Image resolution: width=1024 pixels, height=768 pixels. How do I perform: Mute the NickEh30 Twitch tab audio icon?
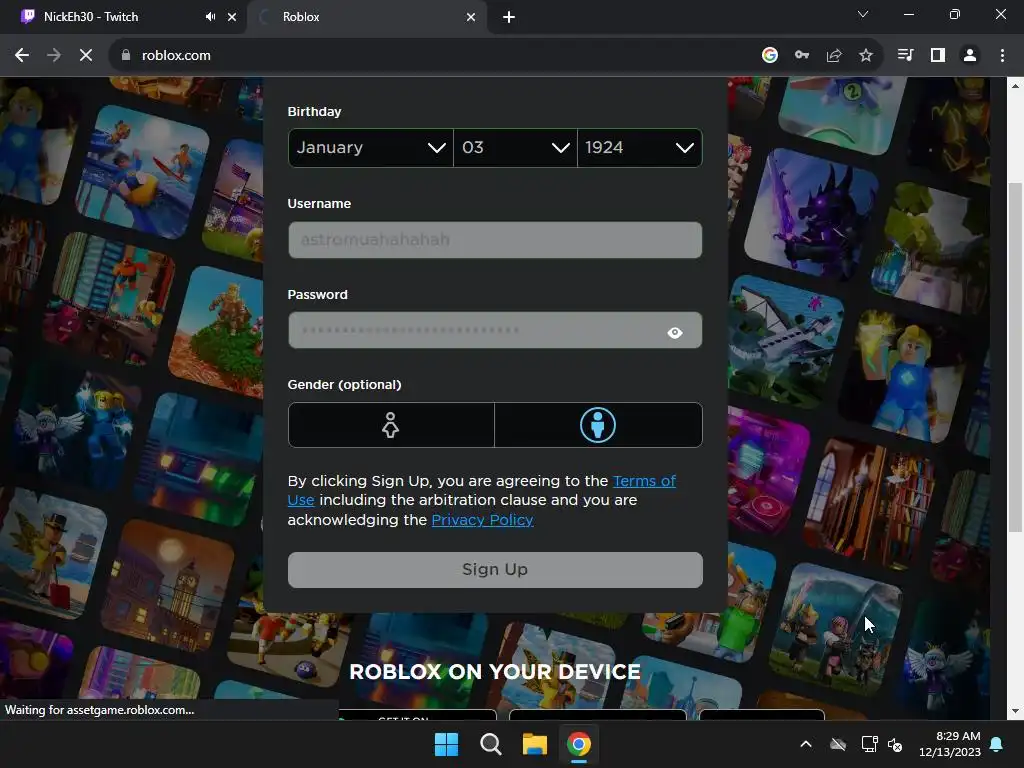[x=210, y=17]
